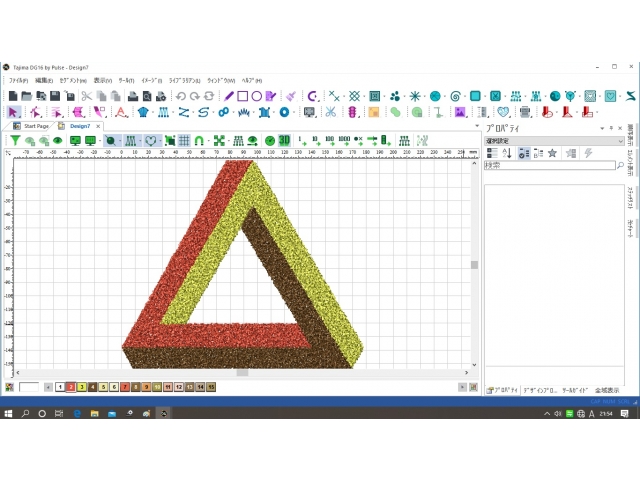Expand the dropdown beside the green zoom tool

click(x=120, y=141)
